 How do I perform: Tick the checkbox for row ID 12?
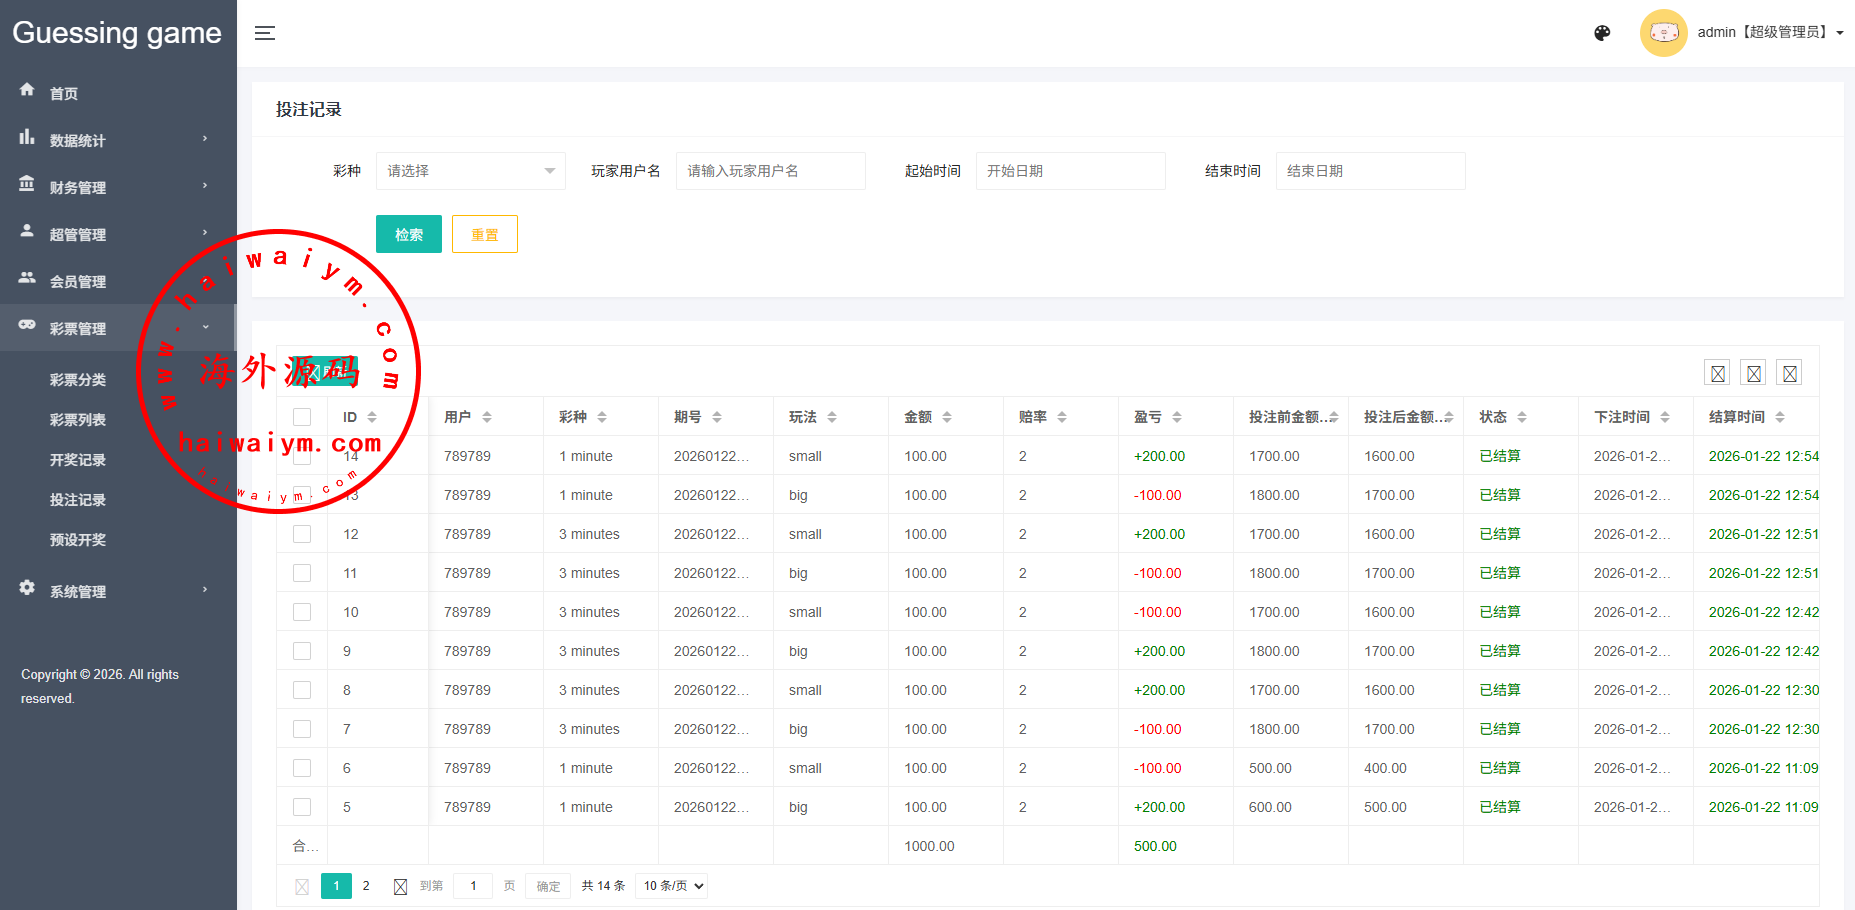[x=302, y=534]
